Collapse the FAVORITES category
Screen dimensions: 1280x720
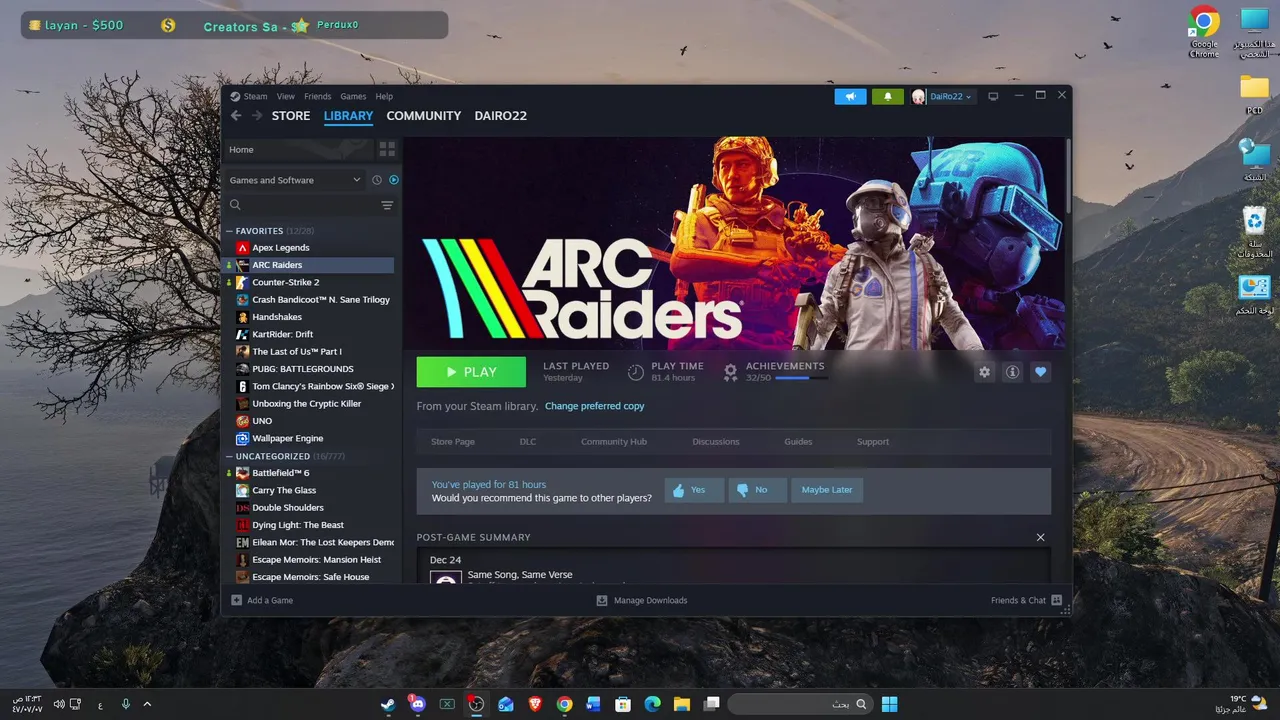(229, 231)
